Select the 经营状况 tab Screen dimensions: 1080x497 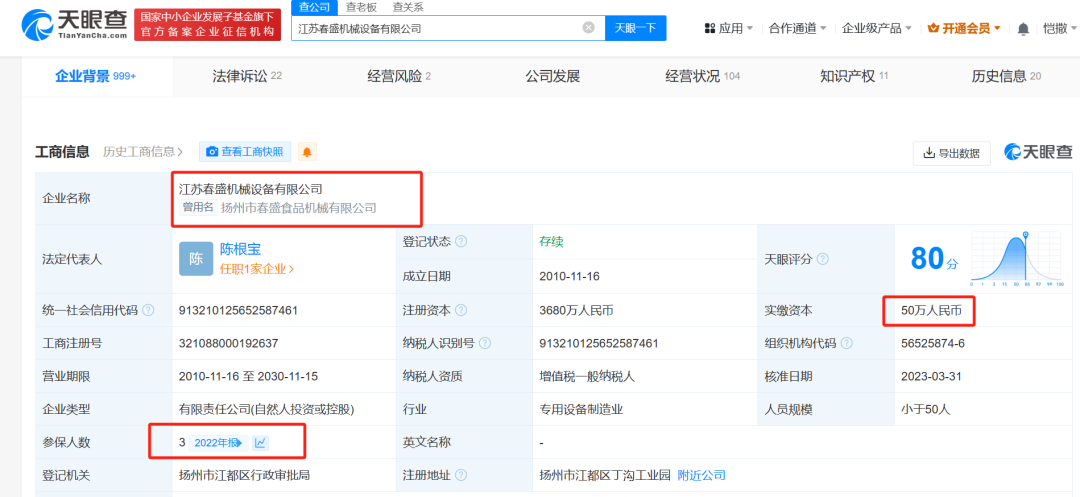(703, 76)
